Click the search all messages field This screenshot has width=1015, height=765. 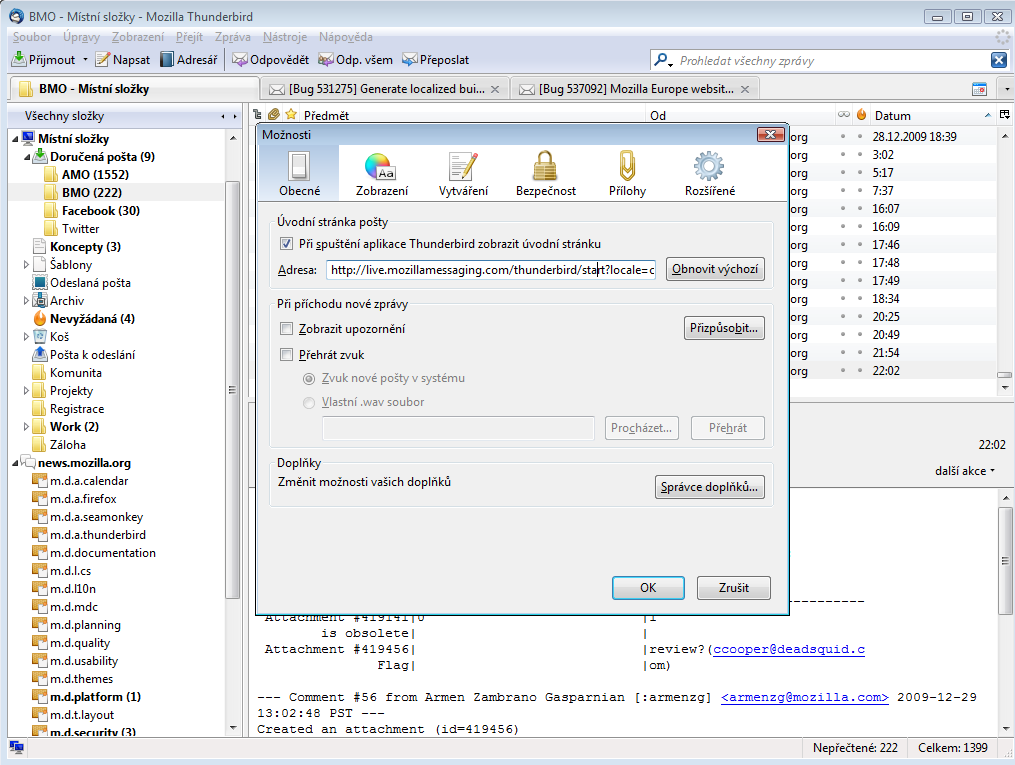[832, 60]
